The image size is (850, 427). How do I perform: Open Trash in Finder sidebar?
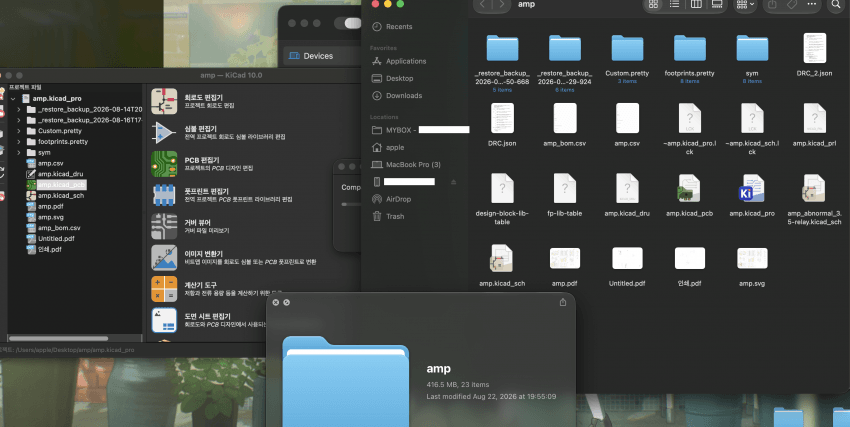click(x=395, y=217)
